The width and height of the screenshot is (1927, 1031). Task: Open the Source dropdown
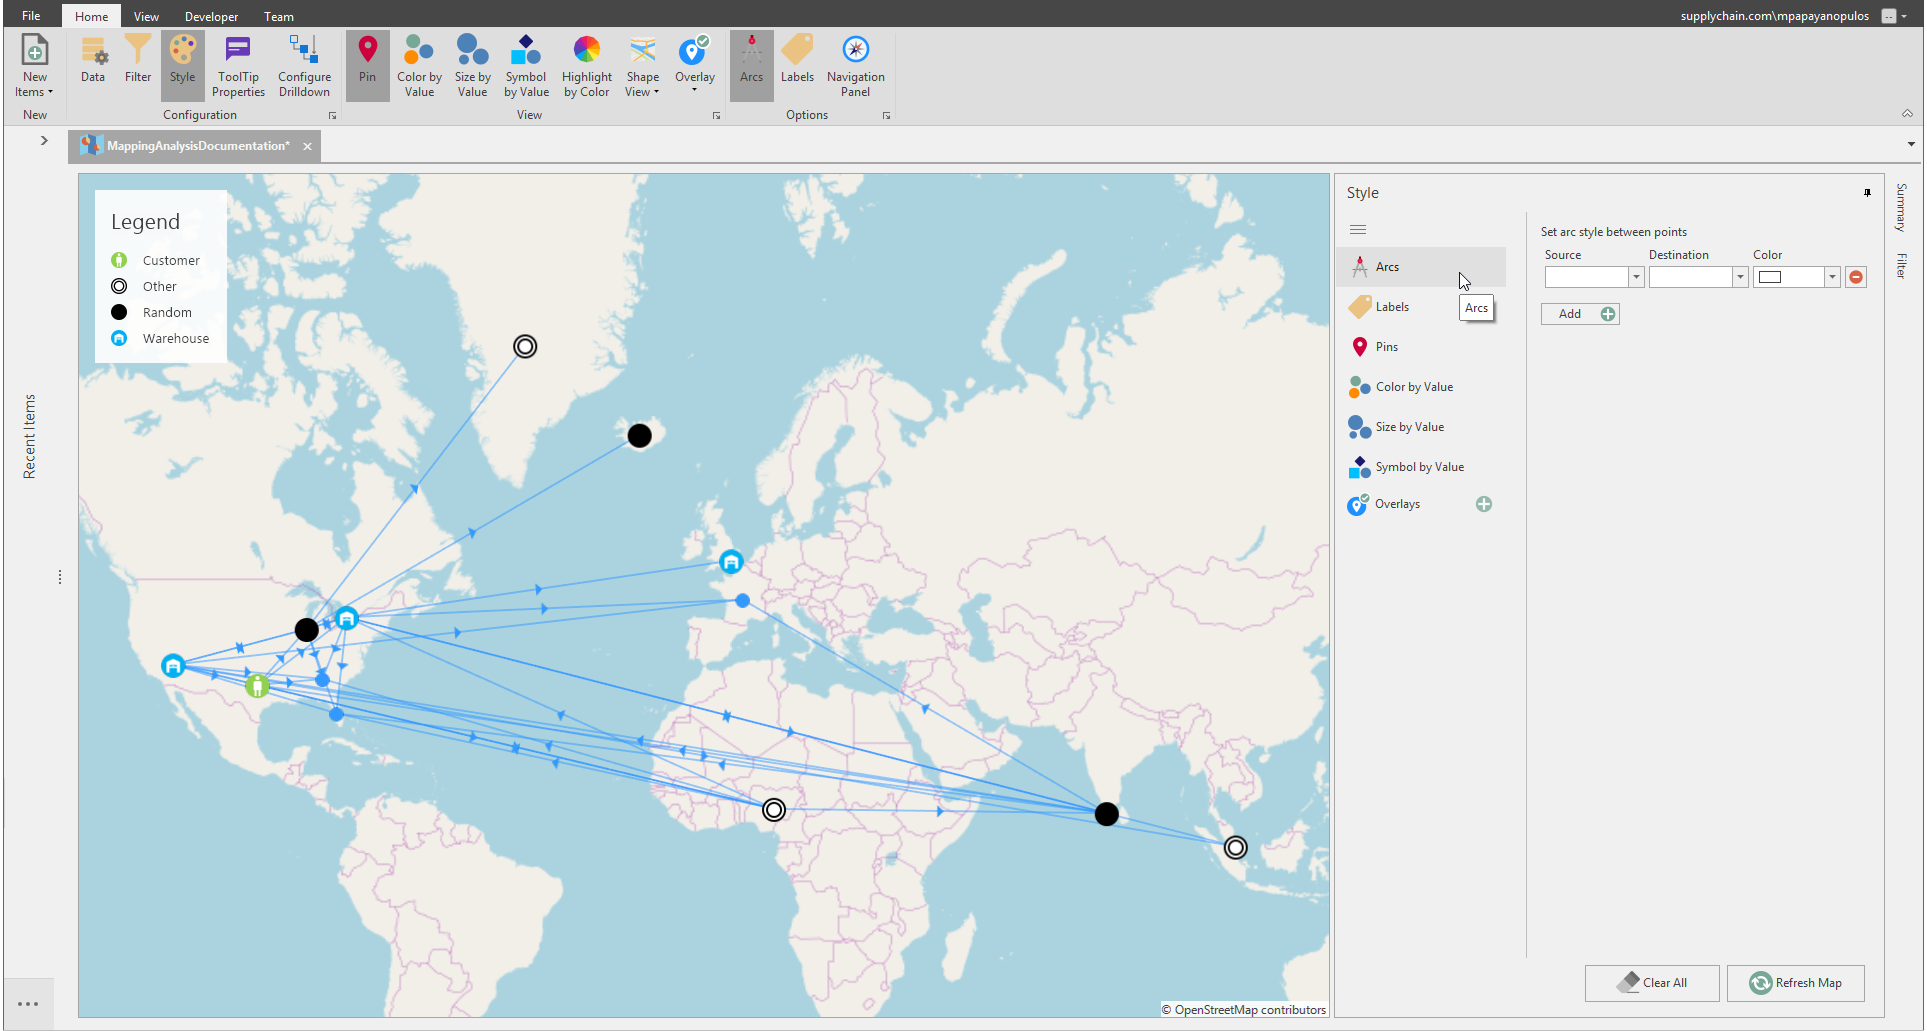point(1636,277)
